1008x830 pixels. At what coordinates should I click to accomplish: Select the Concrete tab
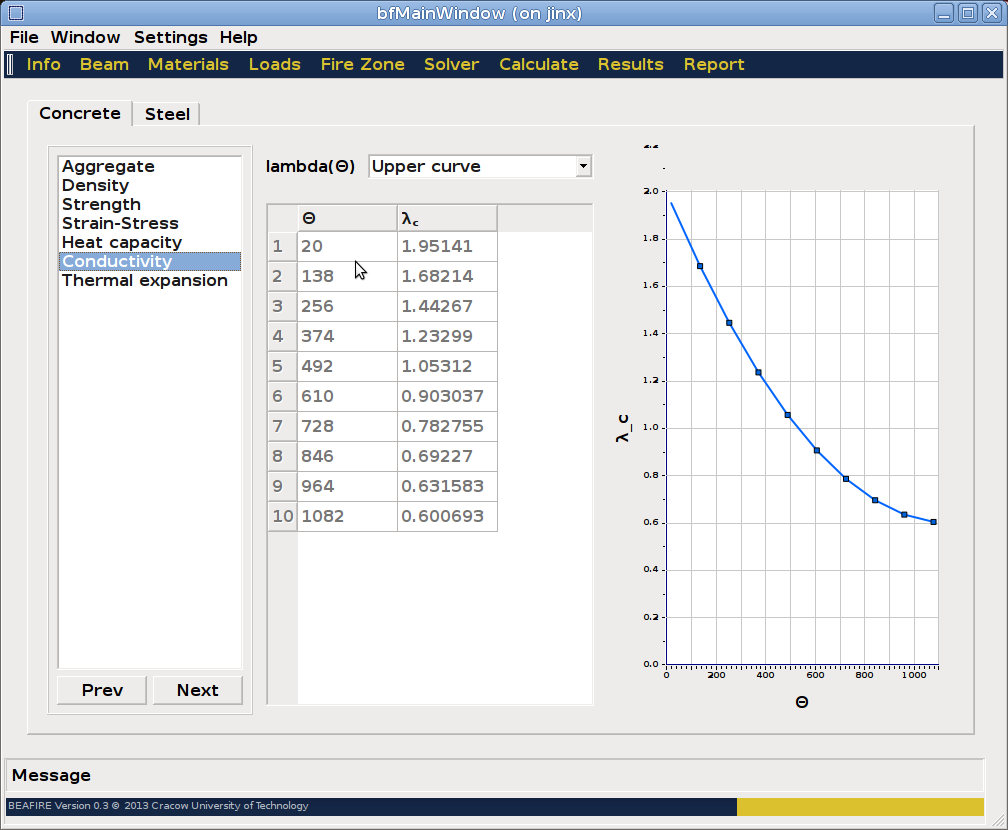click(80, 113)
